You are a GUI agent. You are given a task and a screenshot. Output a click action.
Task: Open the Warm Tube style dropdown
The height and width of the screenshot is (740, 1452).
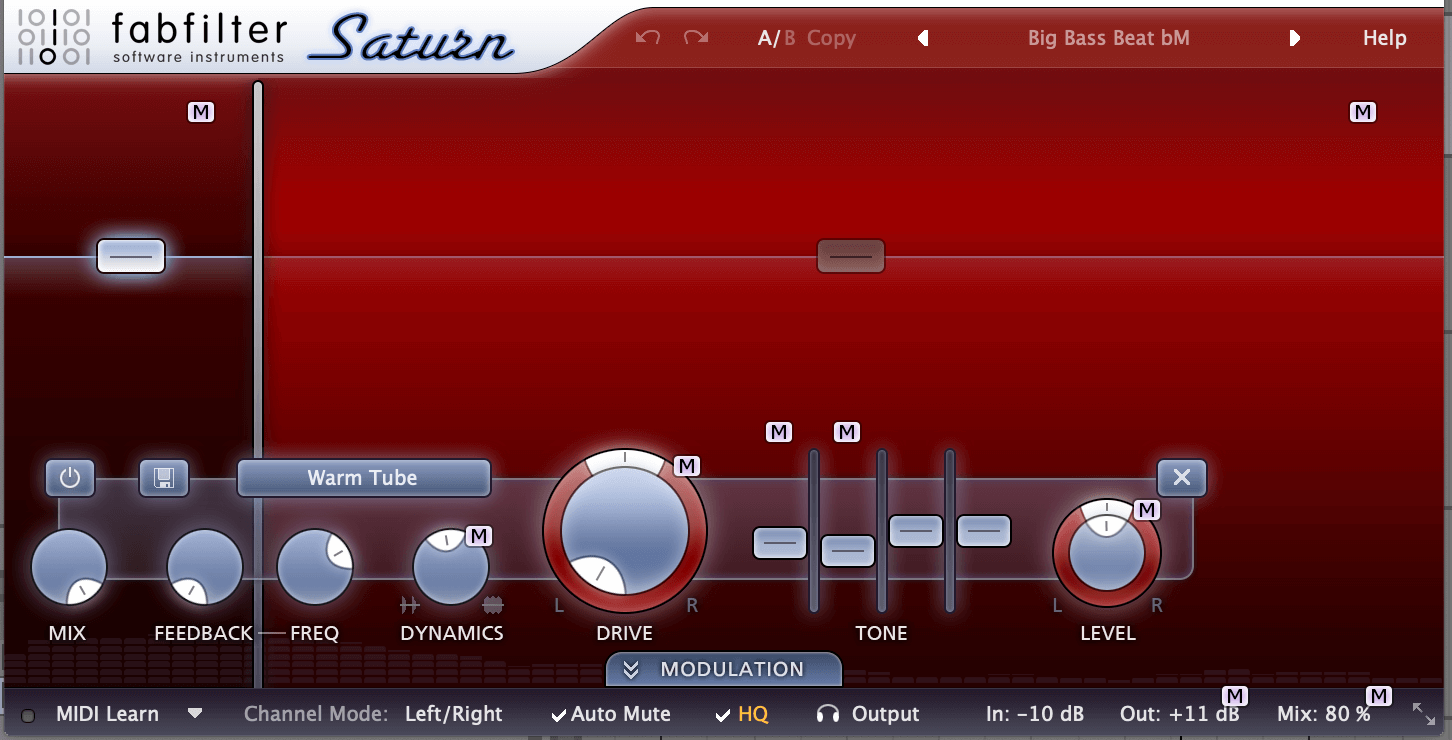coord(364,478)
